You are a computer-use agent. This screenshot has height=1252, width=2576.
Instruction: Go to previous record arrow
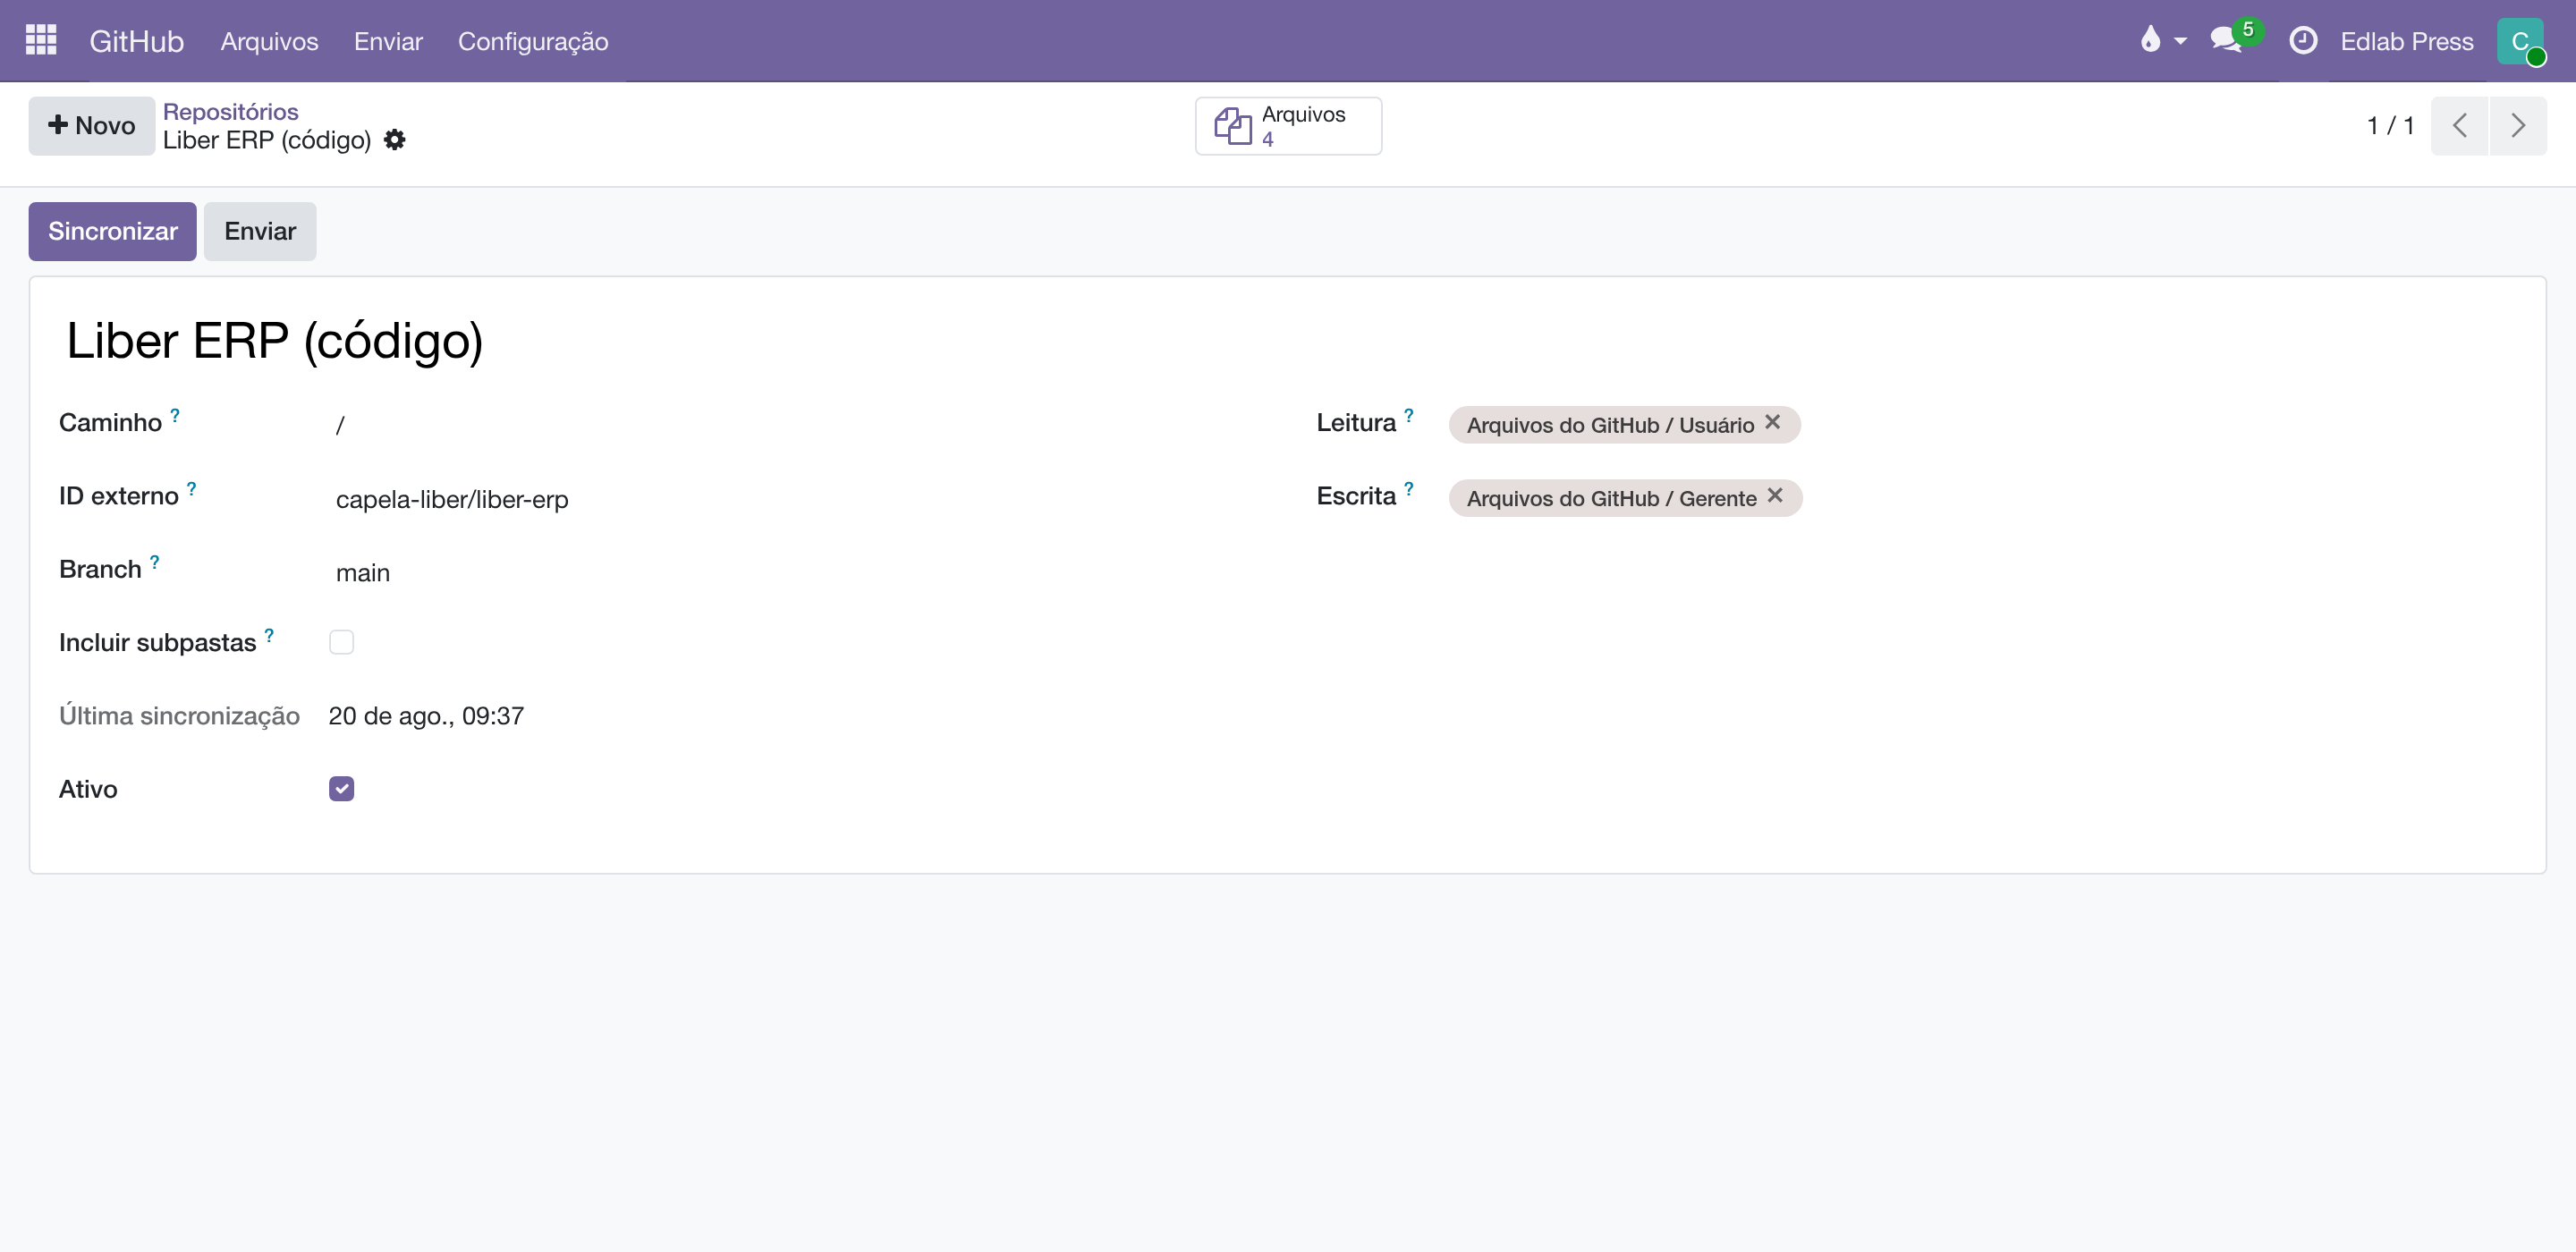pyautogui.click(x=2459, y=125)
